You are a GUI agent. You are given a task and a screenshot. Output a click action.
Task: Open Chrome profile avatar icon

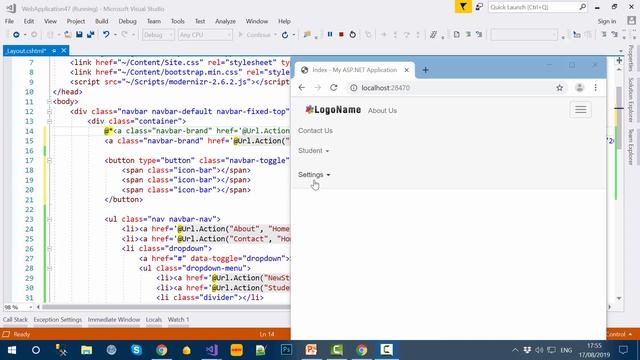coord(579,88)
